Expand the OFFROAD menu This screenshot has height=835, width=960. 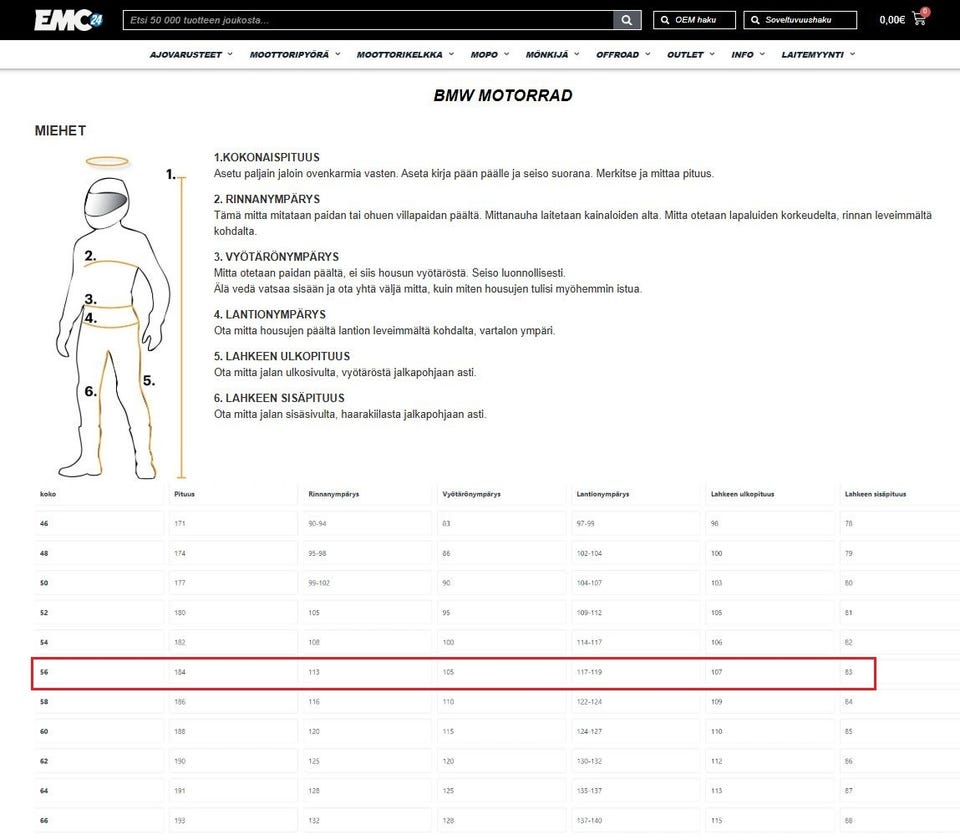[623, 54]
